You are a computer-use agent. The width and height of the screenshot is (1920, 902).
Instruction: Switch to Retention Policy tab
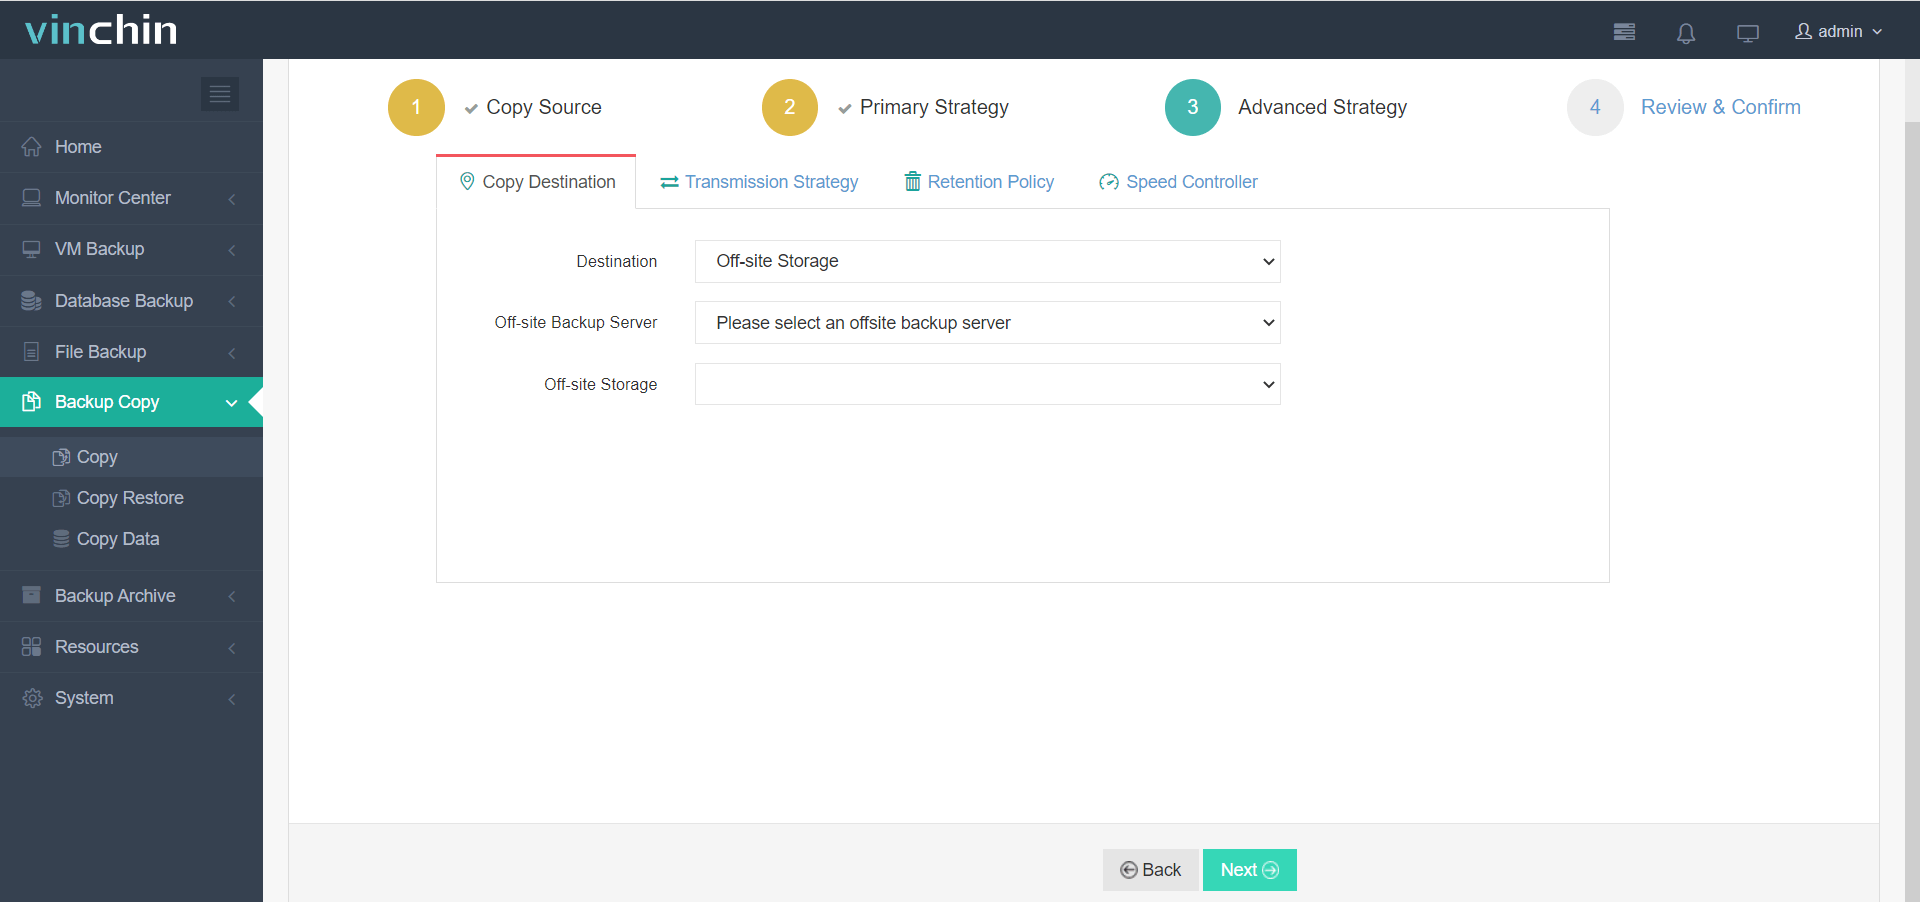pos(979,182)
